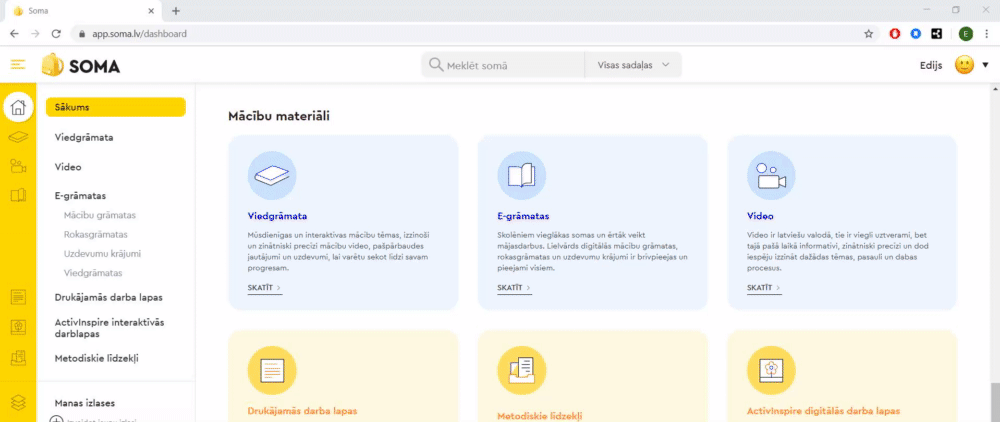Expand the user menu arrow next to avatar
Image resolution: width=1000 pixels, height=422 pixels.
pyautogui.click(x=985, y=65)
